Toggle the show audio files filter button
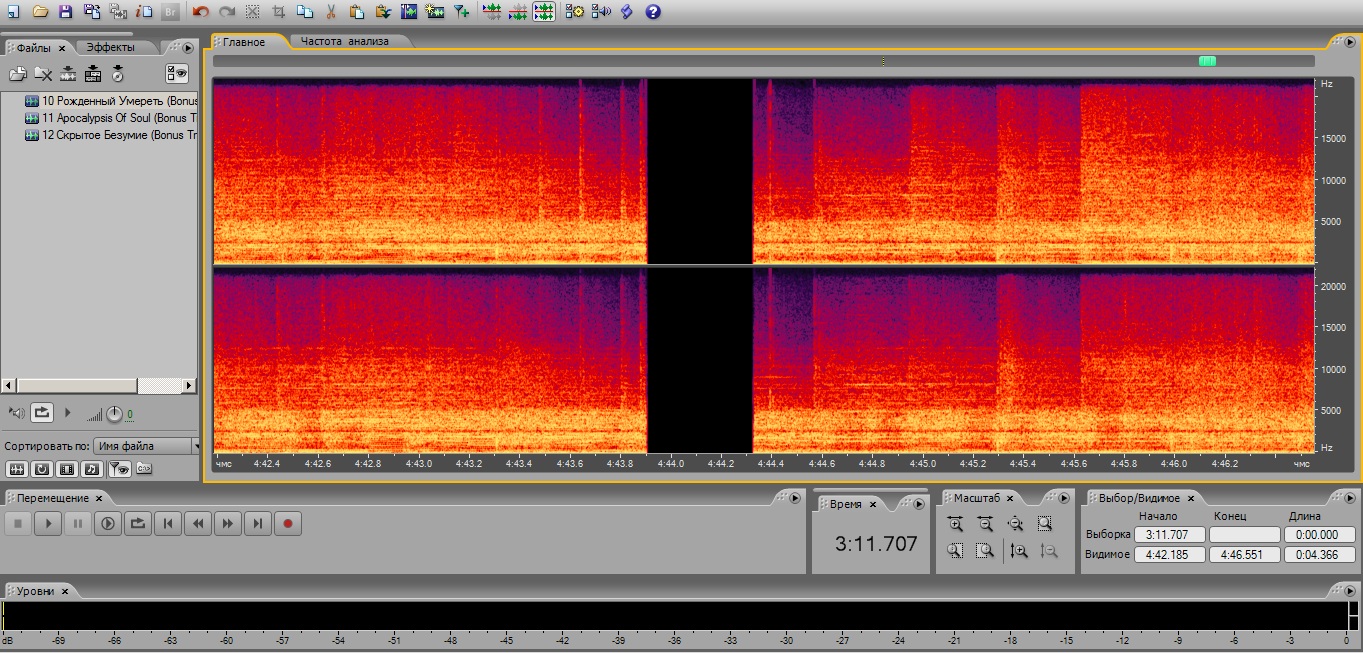This screenshot has width=1363, height=653. point(17,468)
